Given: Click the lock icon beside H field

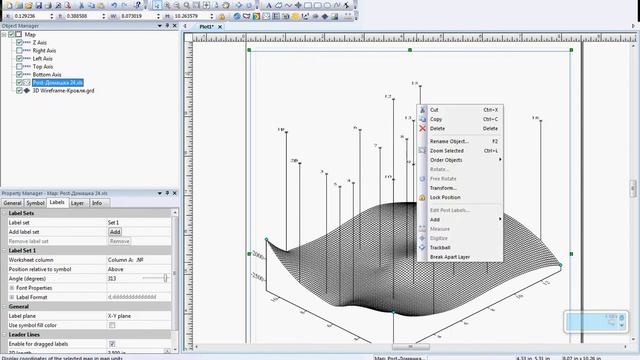Looking at the screenshot, I should pos(222,16).
